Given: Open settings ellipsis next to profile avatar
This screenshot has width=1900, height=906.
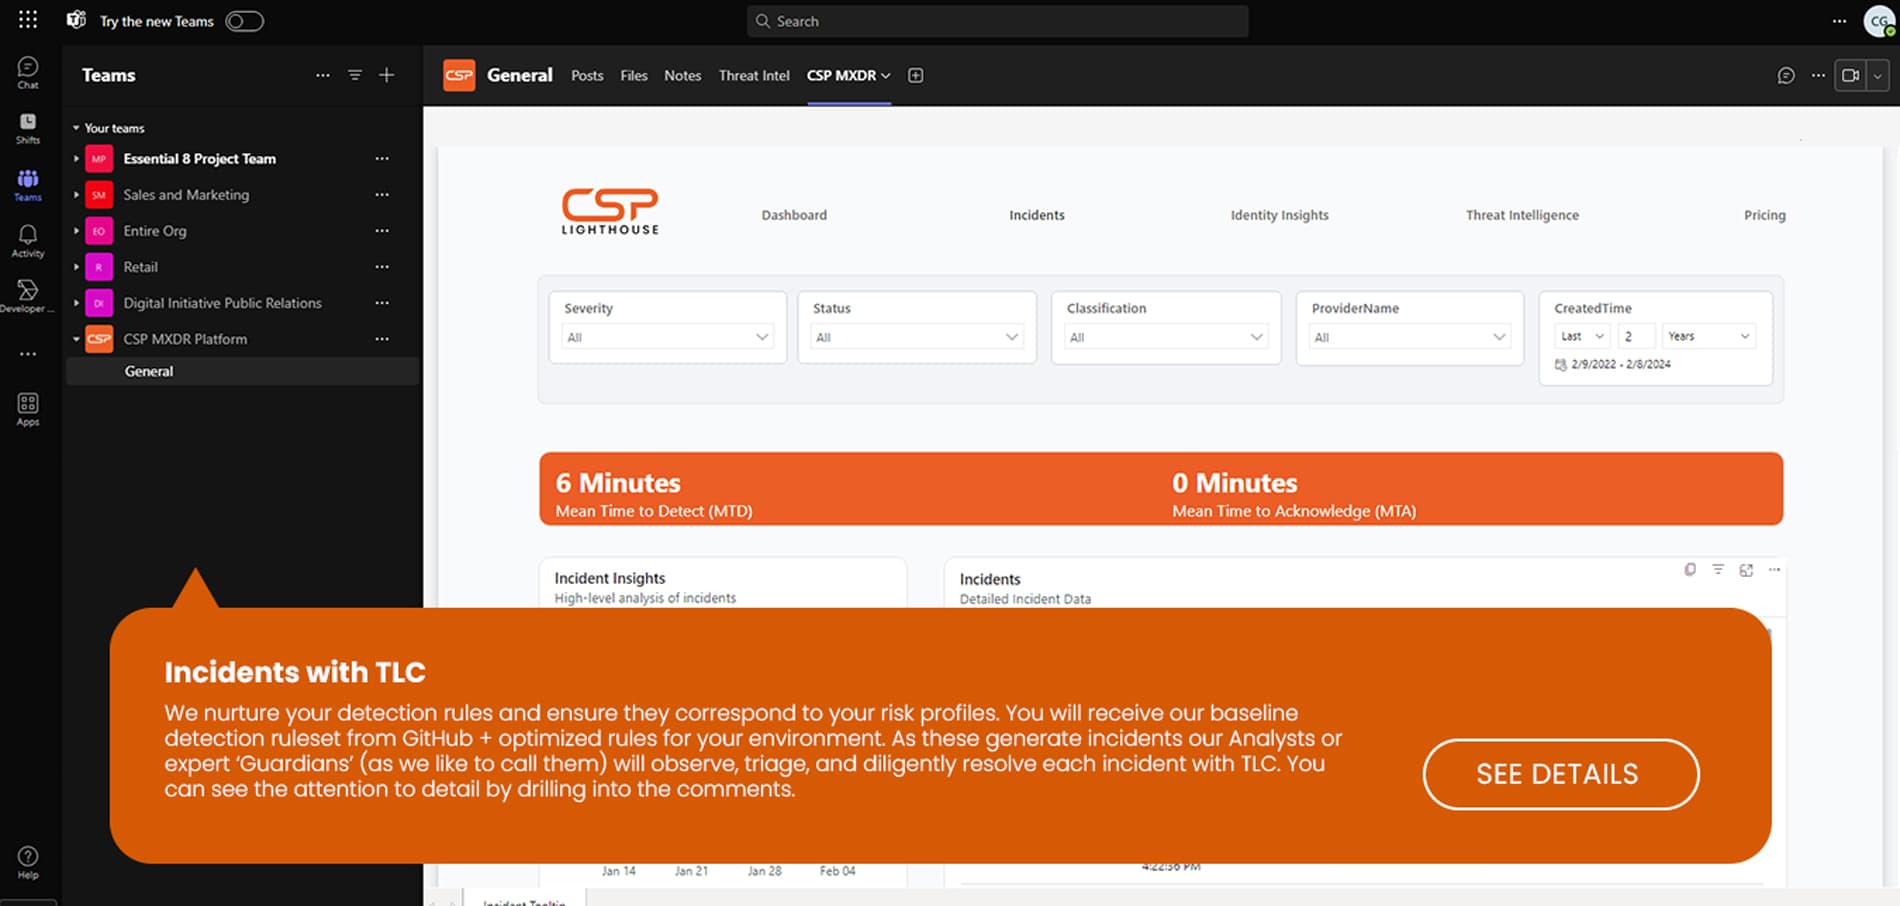Looking at the screenshot, I should pos(1839,21).
